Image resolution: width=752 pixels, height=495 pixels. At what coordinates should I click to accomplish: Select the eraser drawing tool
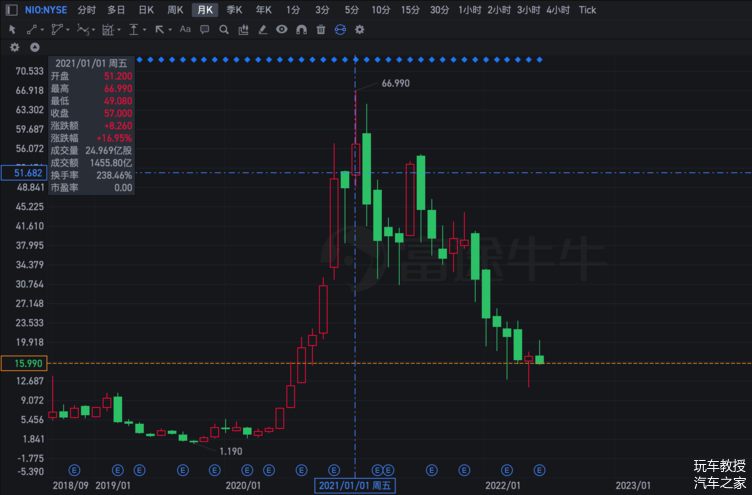coord(262,30)
